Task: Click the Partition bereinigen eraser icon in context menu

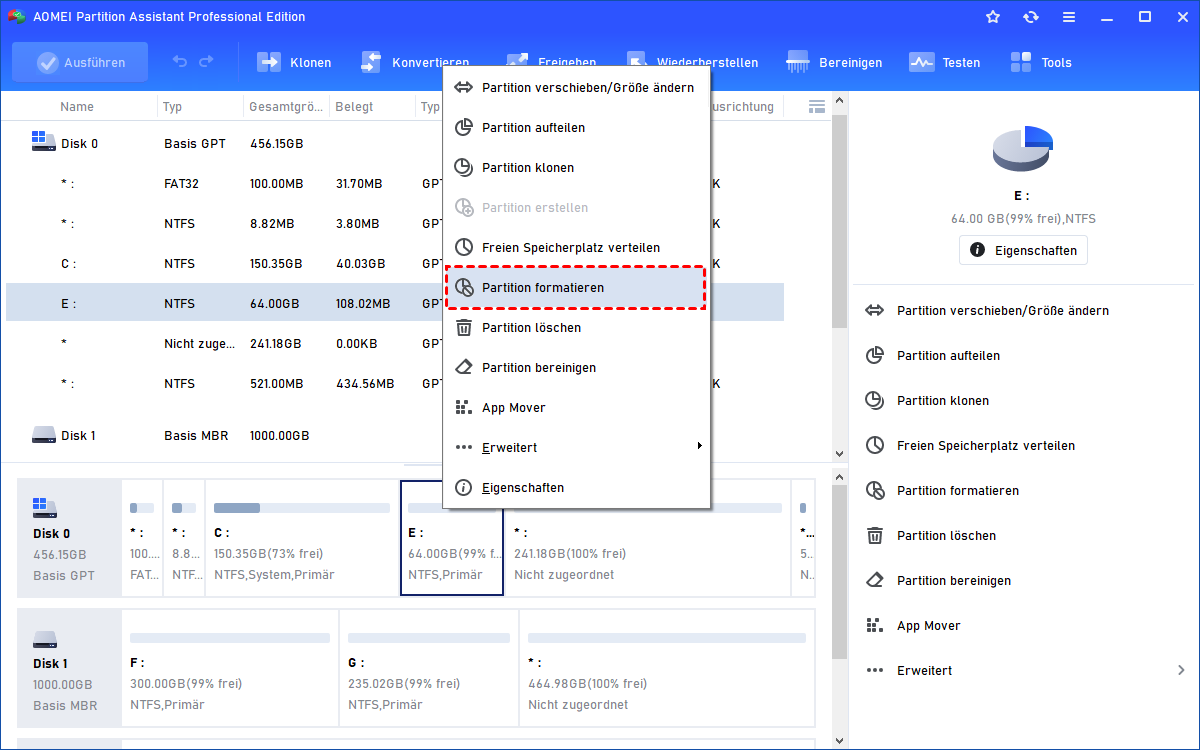Action: [464, 368]
